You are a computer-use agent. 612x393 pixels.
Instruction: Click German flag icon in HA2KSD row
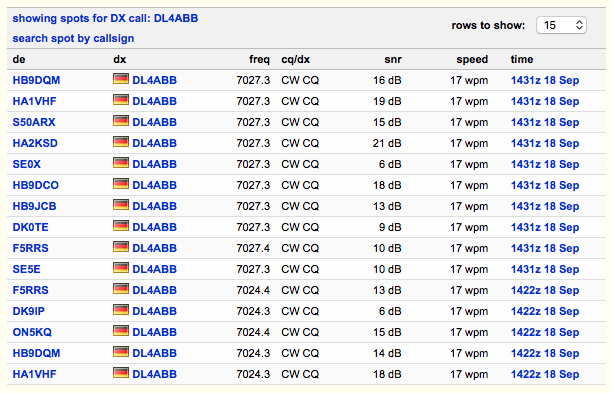pyautogui.click(x=121, y=142)
